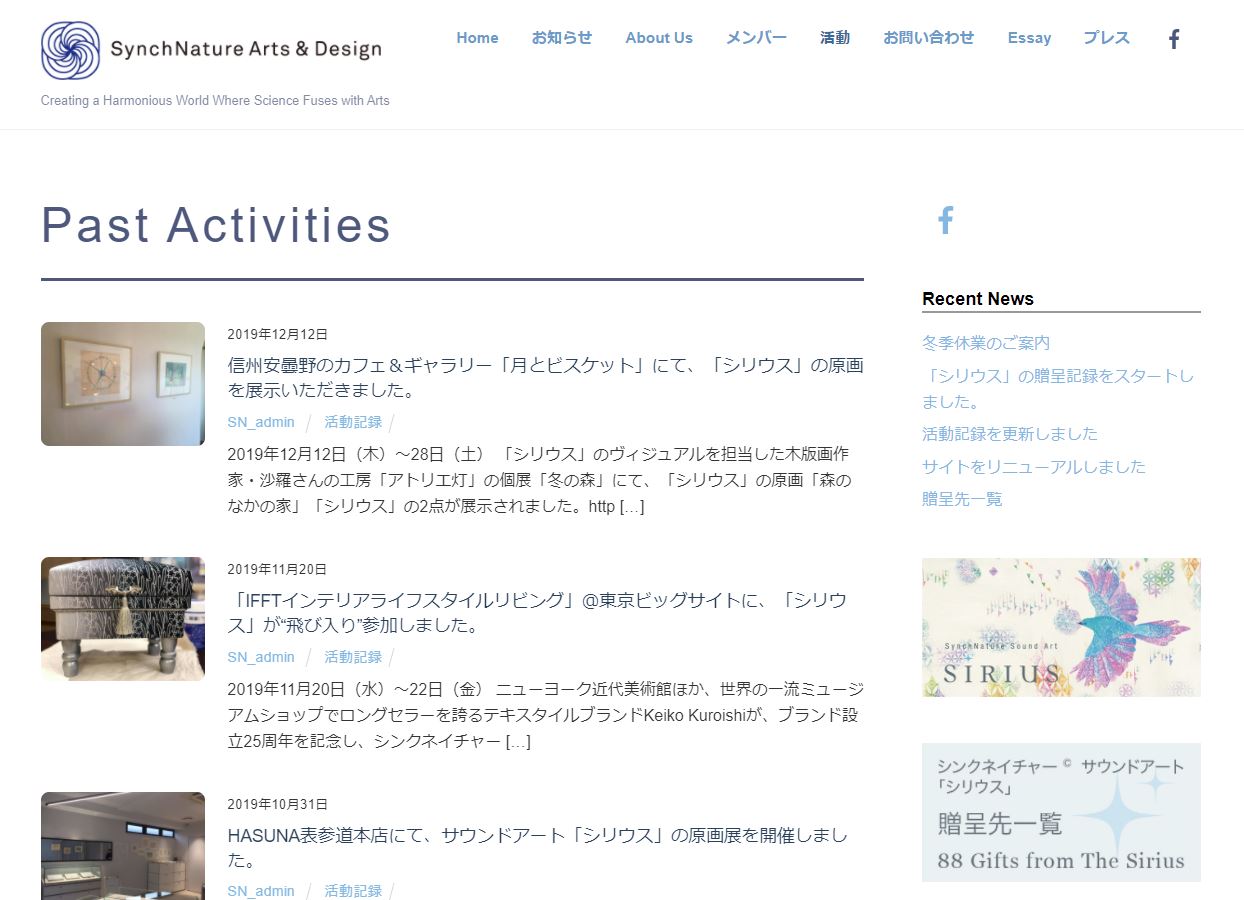Click the SIRIUS blue bird banner
The width and height of the screenshot is (1244, 900).
pyautogui.click(x=1060, y=627)
